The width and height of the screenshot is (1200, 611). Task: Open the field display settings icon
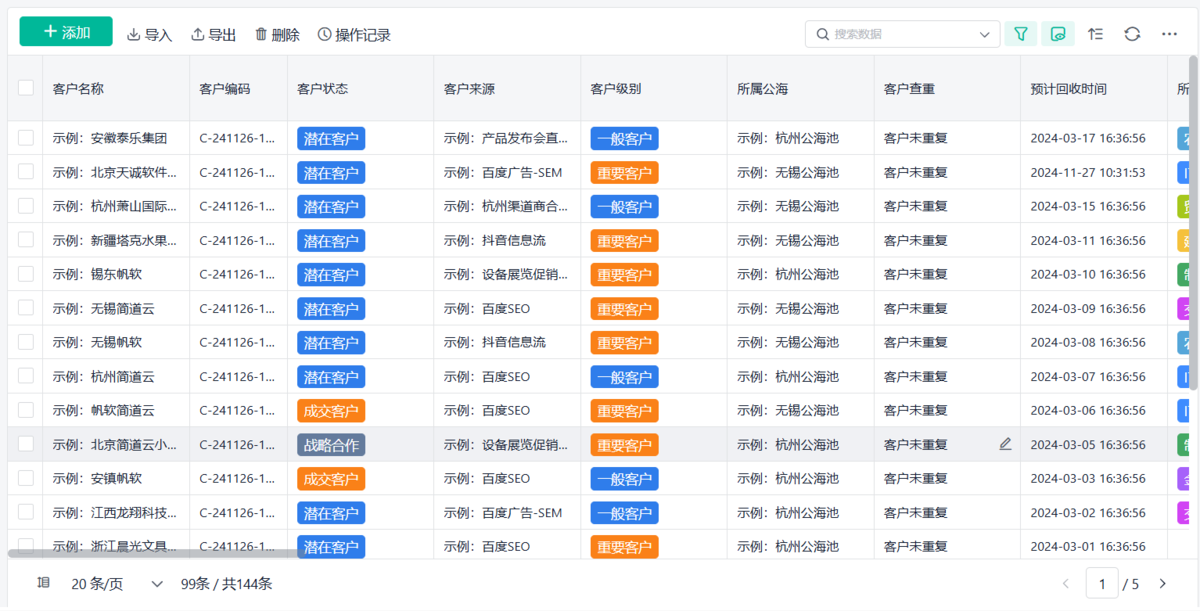click(1058, 34)
